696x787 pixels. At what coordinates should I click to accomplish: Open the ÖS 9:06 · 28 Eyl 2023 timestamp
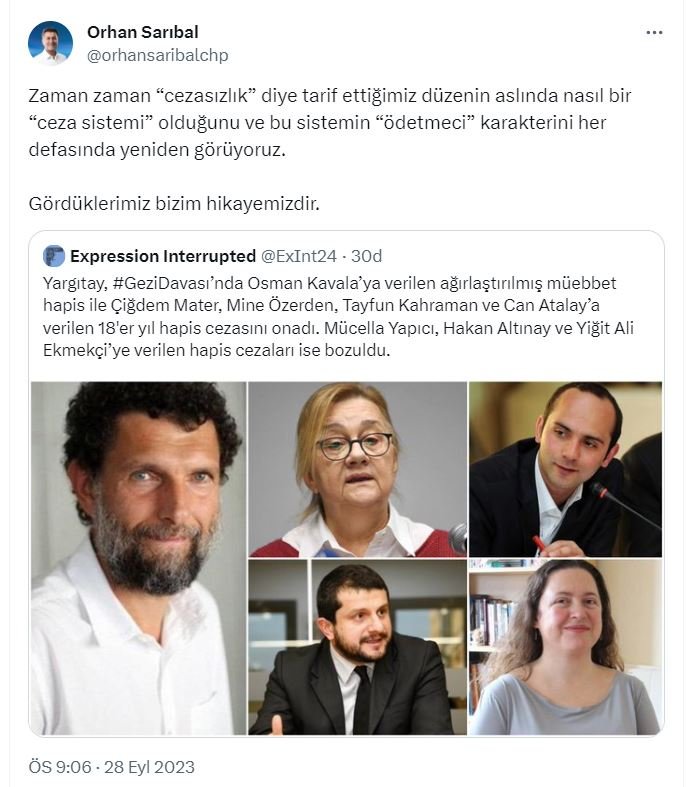(111, 767)
